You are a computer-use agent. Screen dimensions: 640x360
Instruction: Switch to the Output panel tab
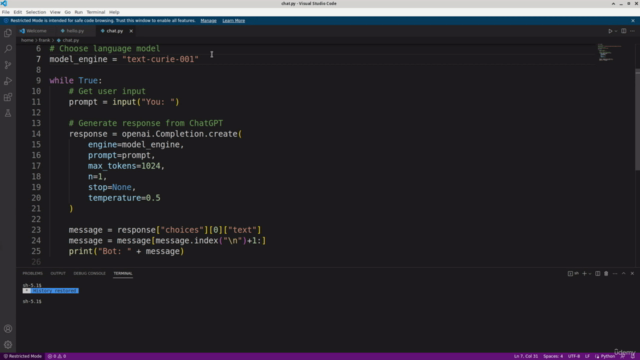pyautogui.click(x=58, y=273)
